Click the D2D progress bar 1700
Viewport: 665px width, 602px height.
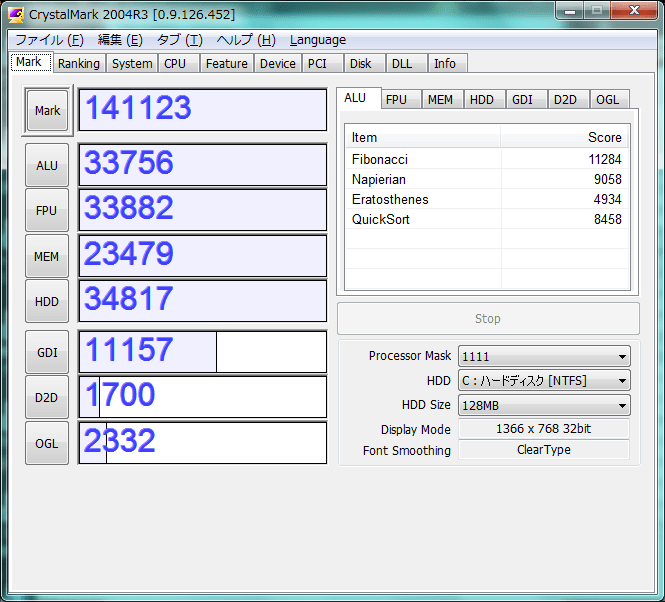coord(203,397)
